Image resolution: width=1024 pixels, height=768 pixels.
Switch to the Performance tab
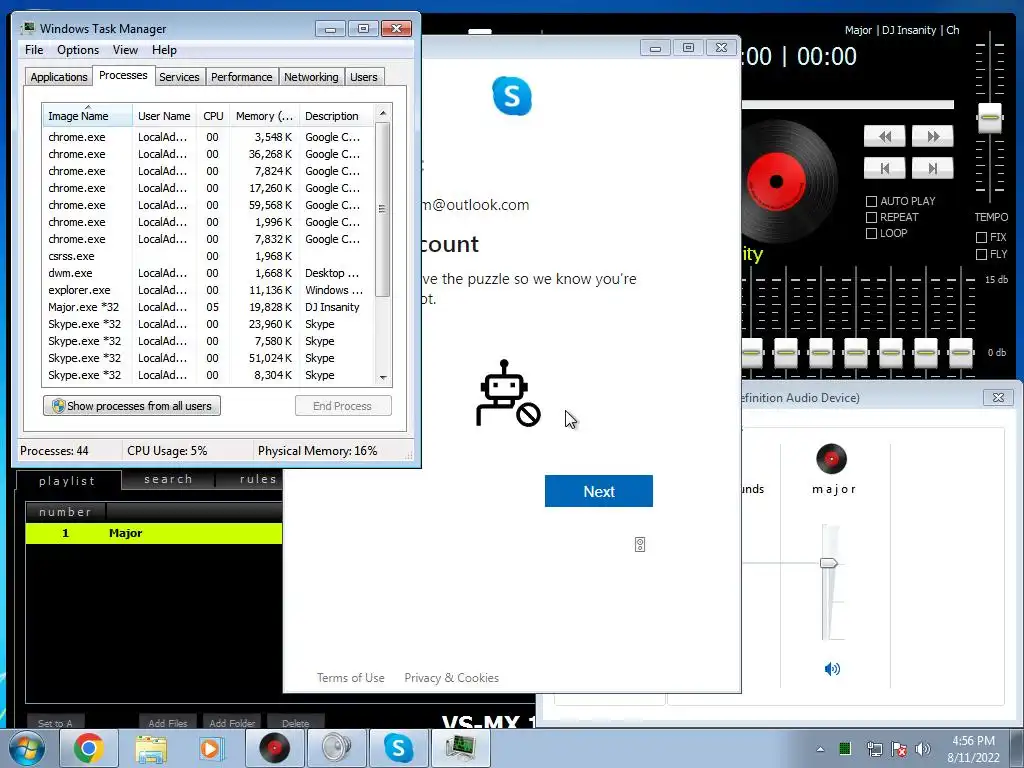coord(242,76)
